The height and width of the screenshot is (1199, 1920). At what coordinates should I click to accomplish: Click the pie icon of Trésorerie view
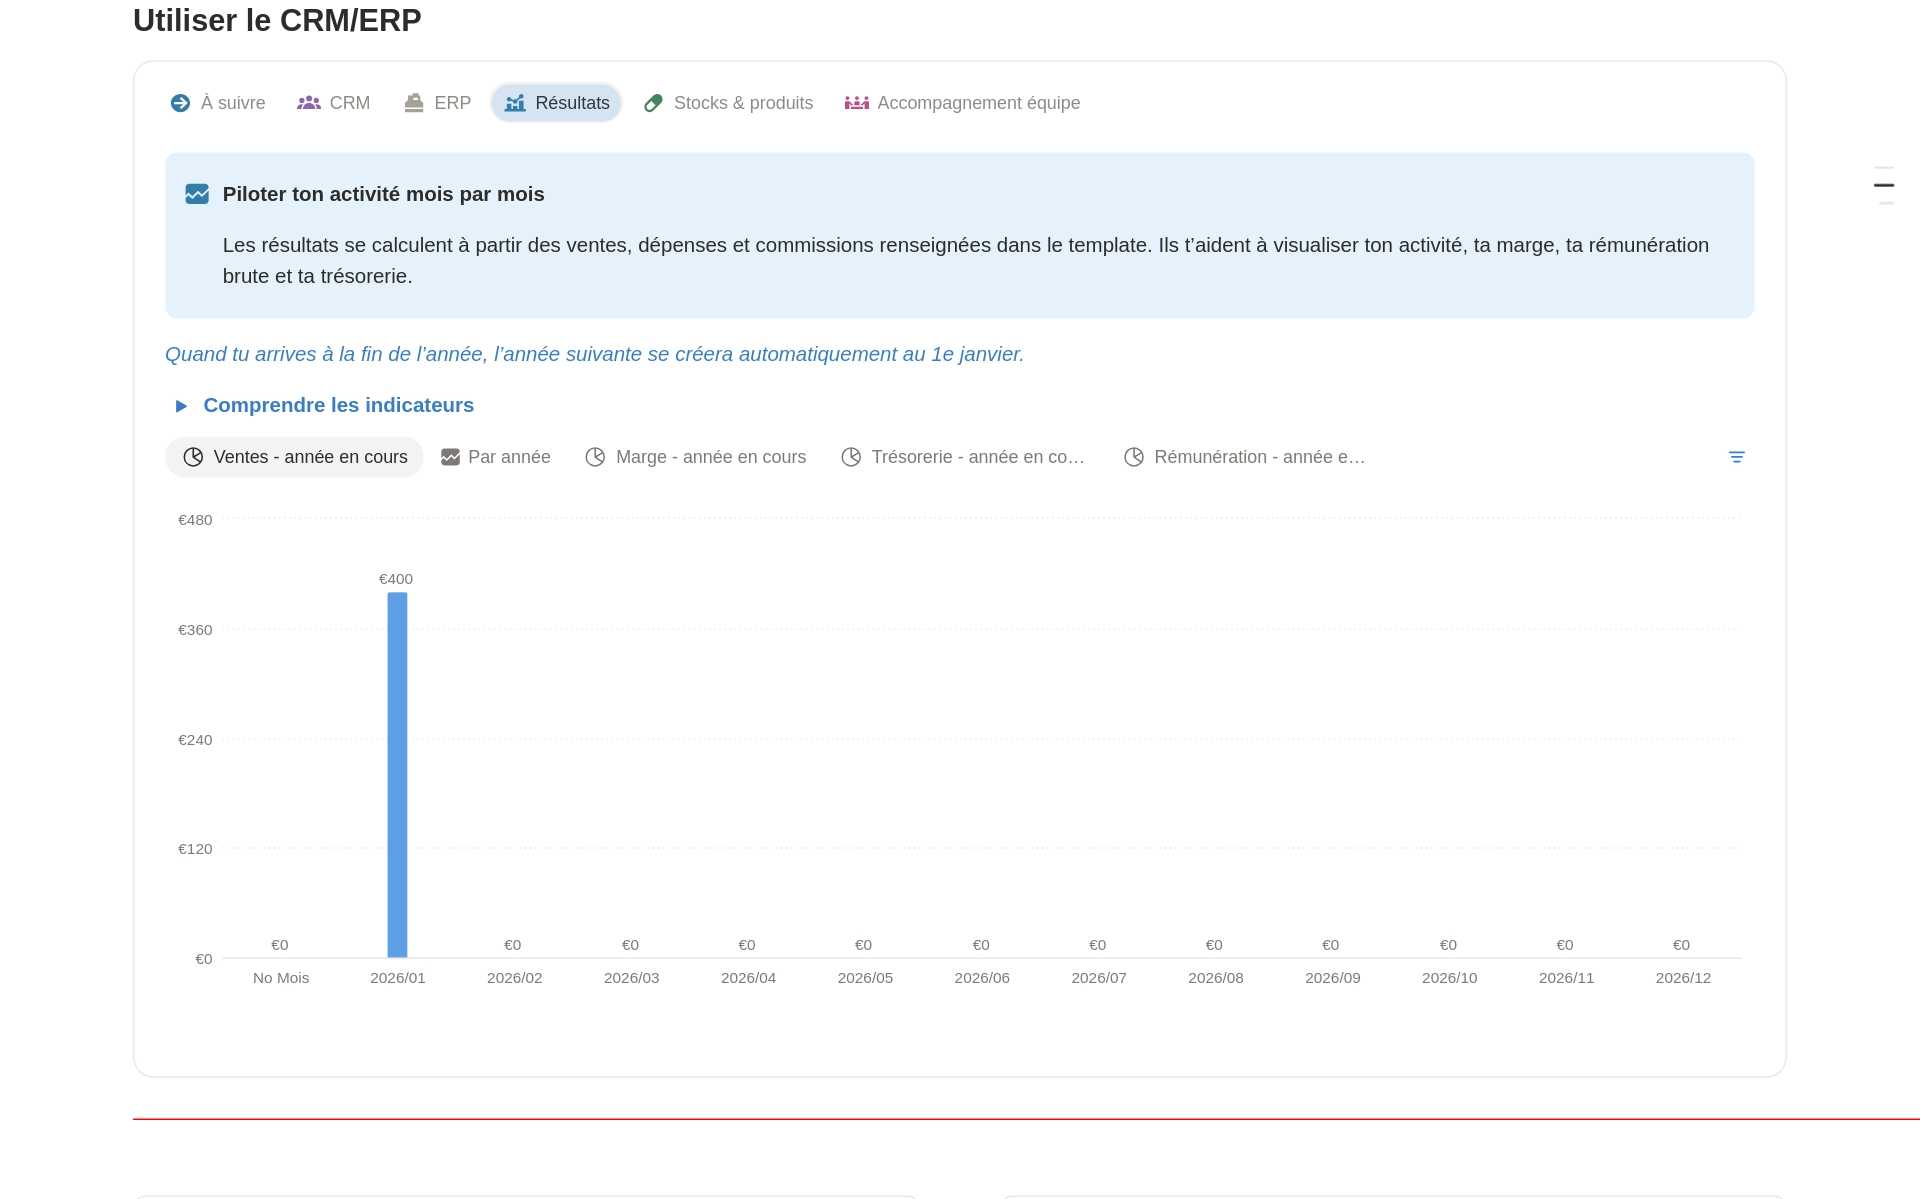click(x=851, y=457)
